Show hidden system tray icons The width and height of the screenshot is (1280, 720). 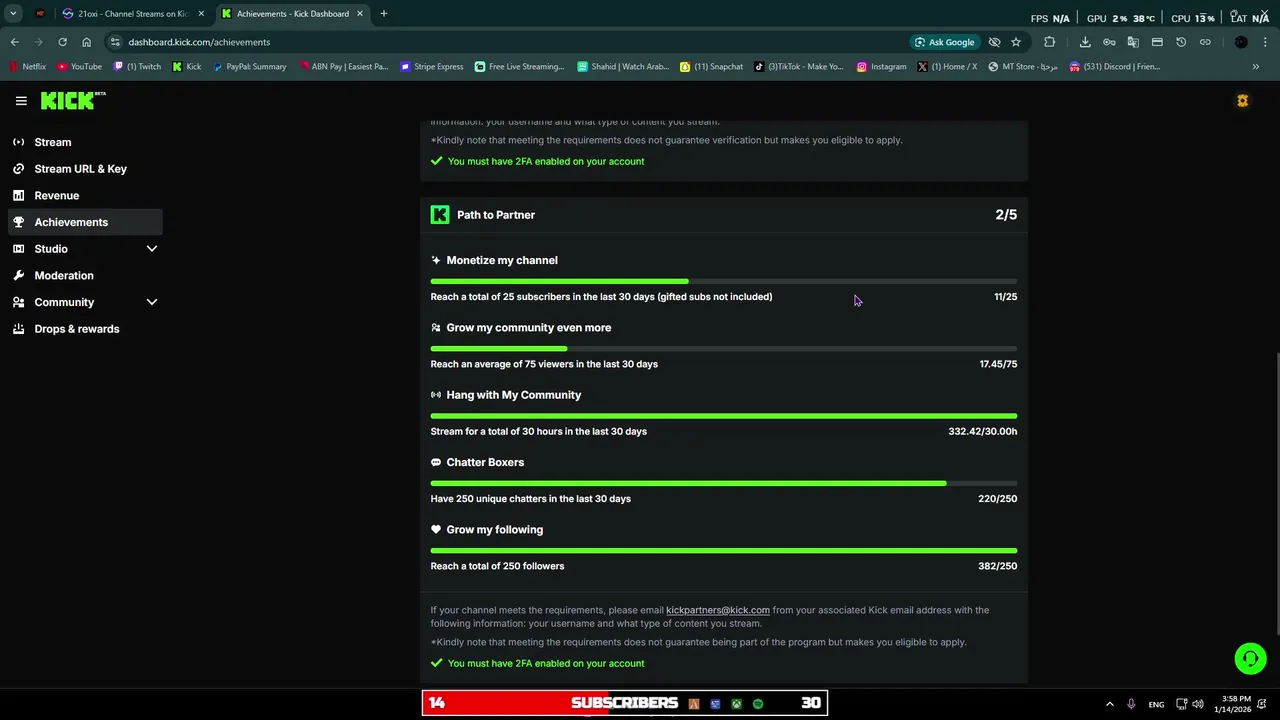[1109, 704]
